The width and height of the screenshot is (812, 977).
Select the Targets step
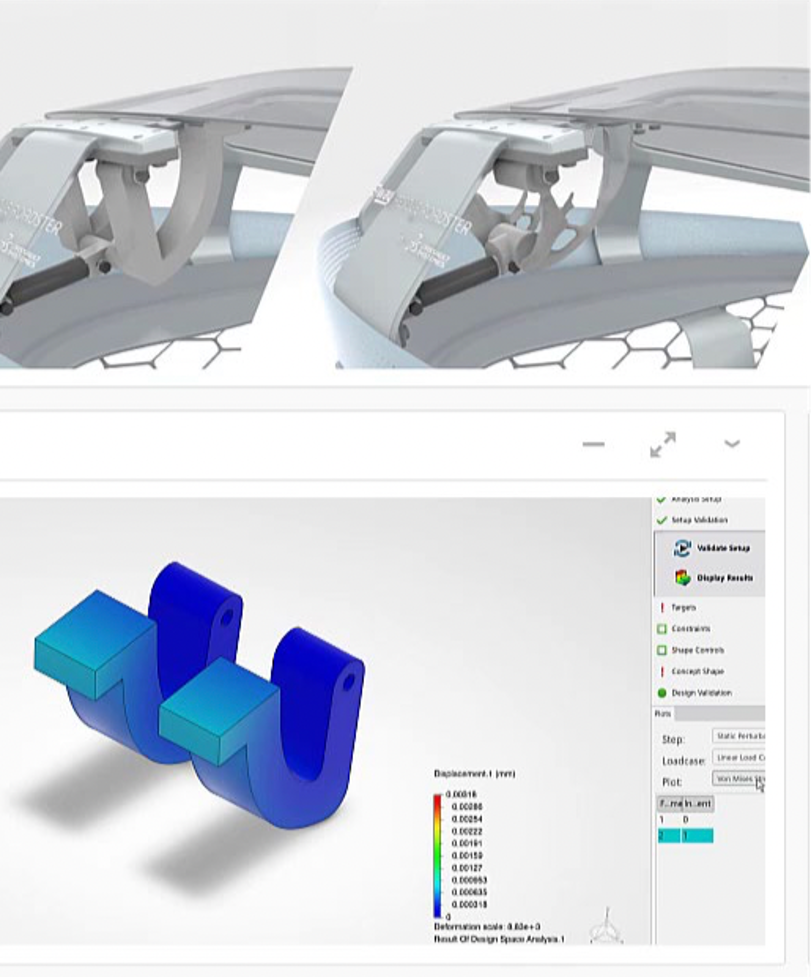(684, 608)
